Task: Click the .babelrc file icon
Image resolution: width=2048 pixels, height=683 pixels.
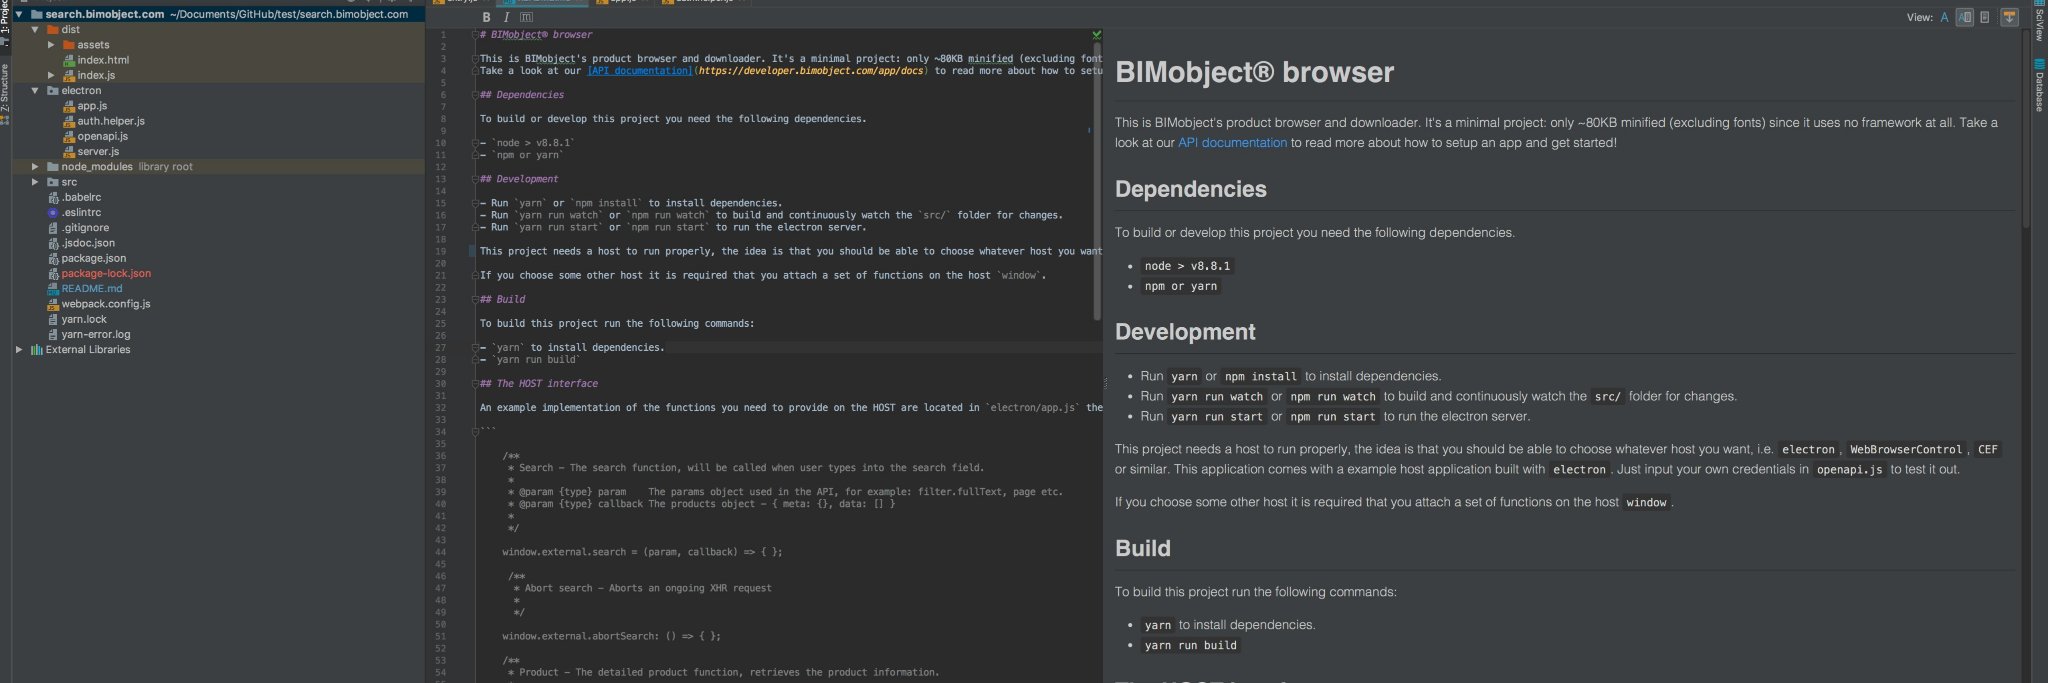Action: pyautogui.click(x=53, y=198)
